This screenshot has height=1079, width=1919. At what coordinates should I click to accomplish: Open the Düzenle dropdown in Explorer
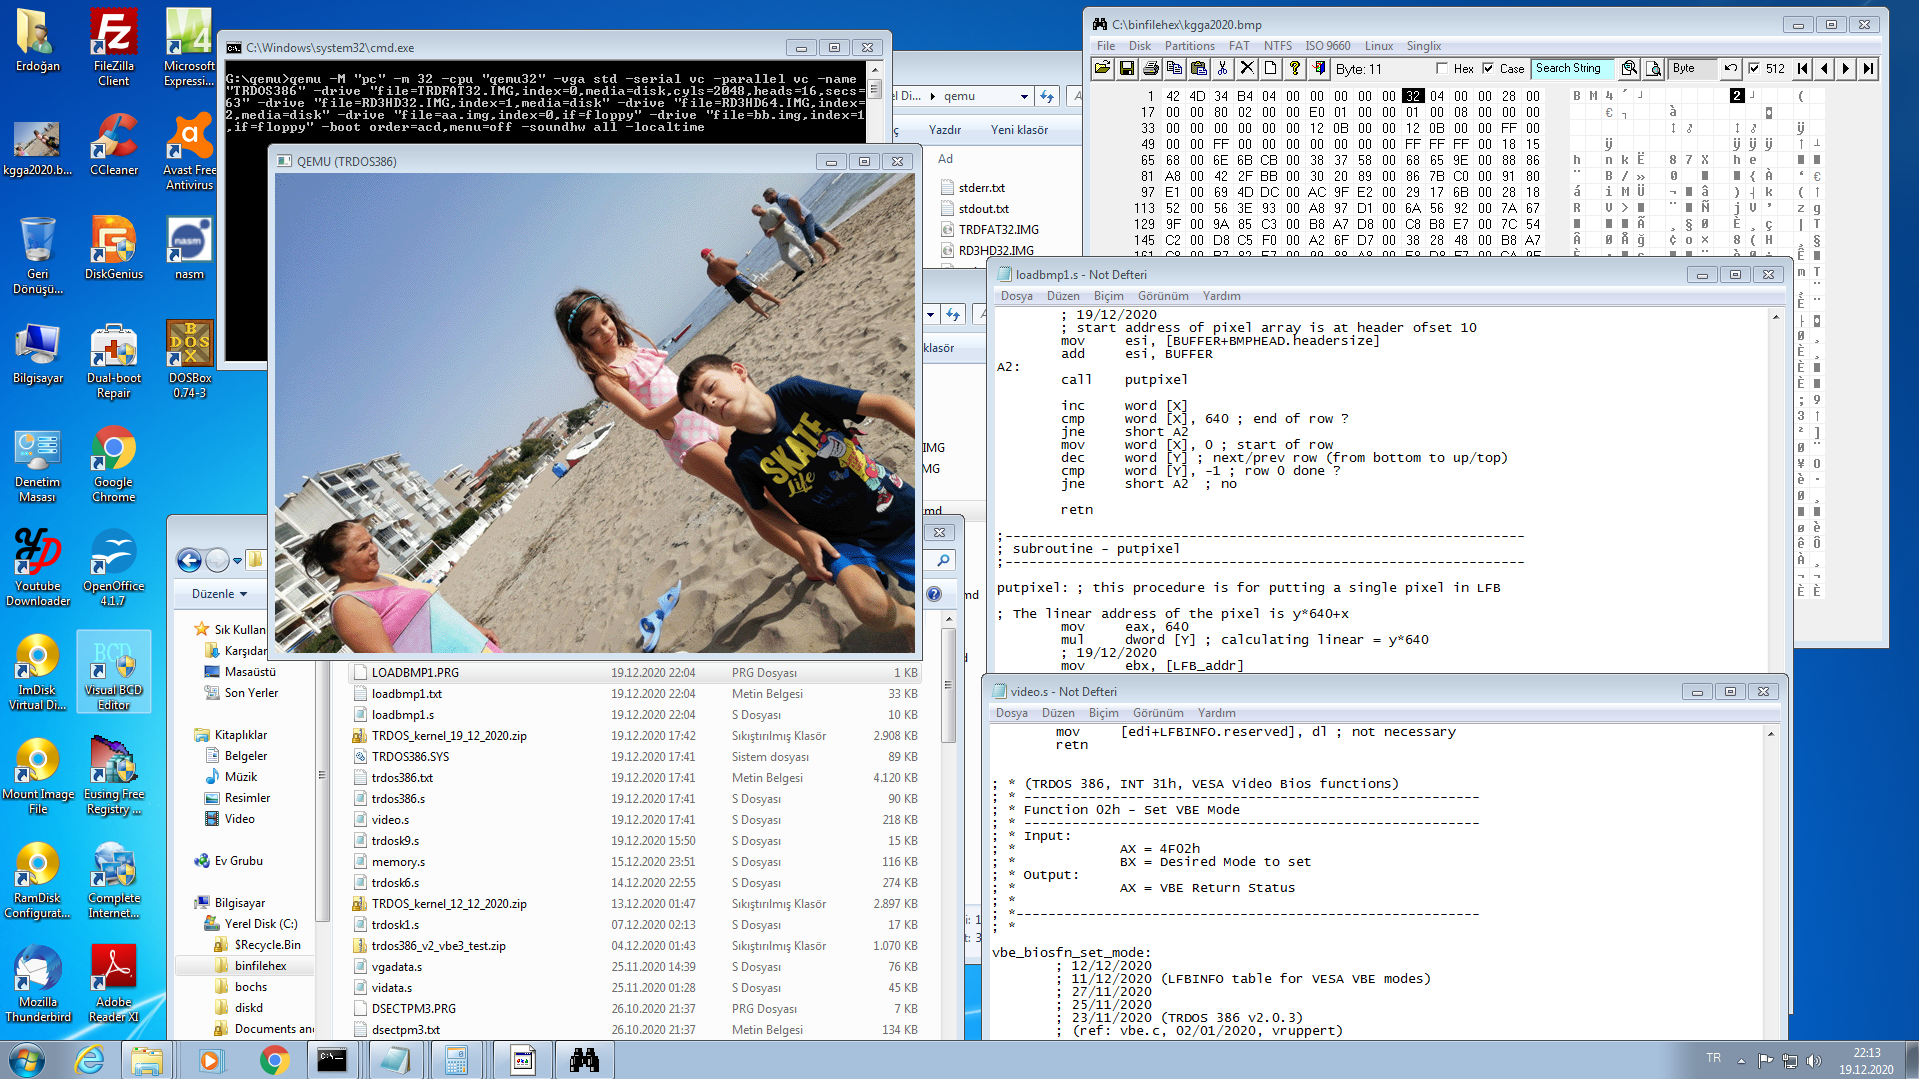(x=219, y=594)
